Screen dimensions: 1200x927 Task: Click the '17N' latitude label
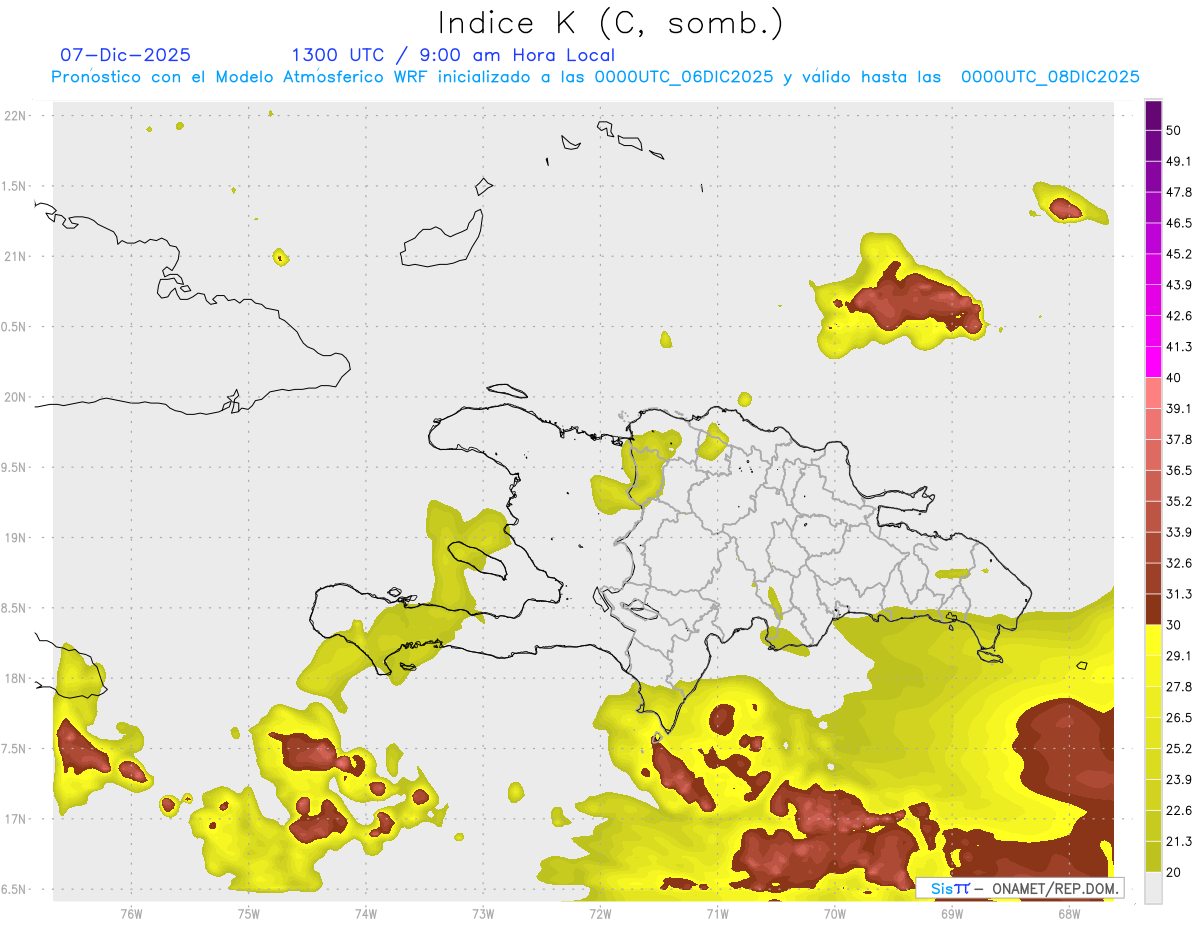(x=17, y=819)
